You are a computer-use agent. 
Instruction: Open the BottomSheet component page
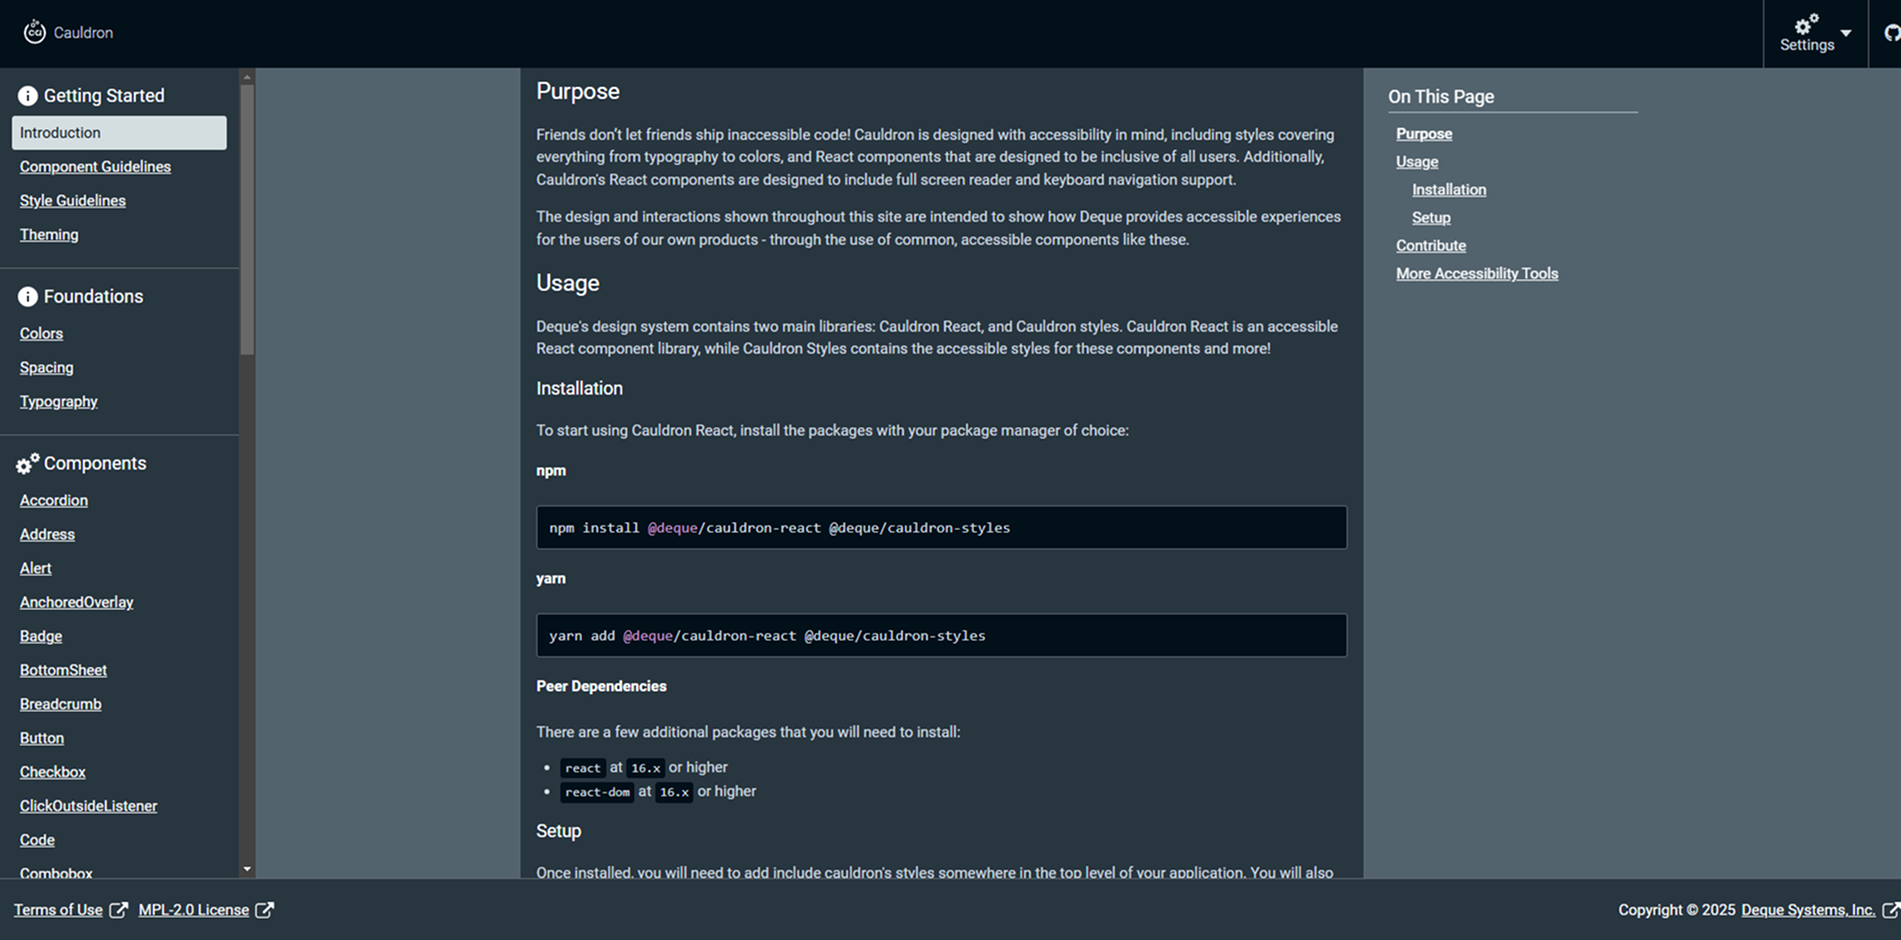point(63,671)
